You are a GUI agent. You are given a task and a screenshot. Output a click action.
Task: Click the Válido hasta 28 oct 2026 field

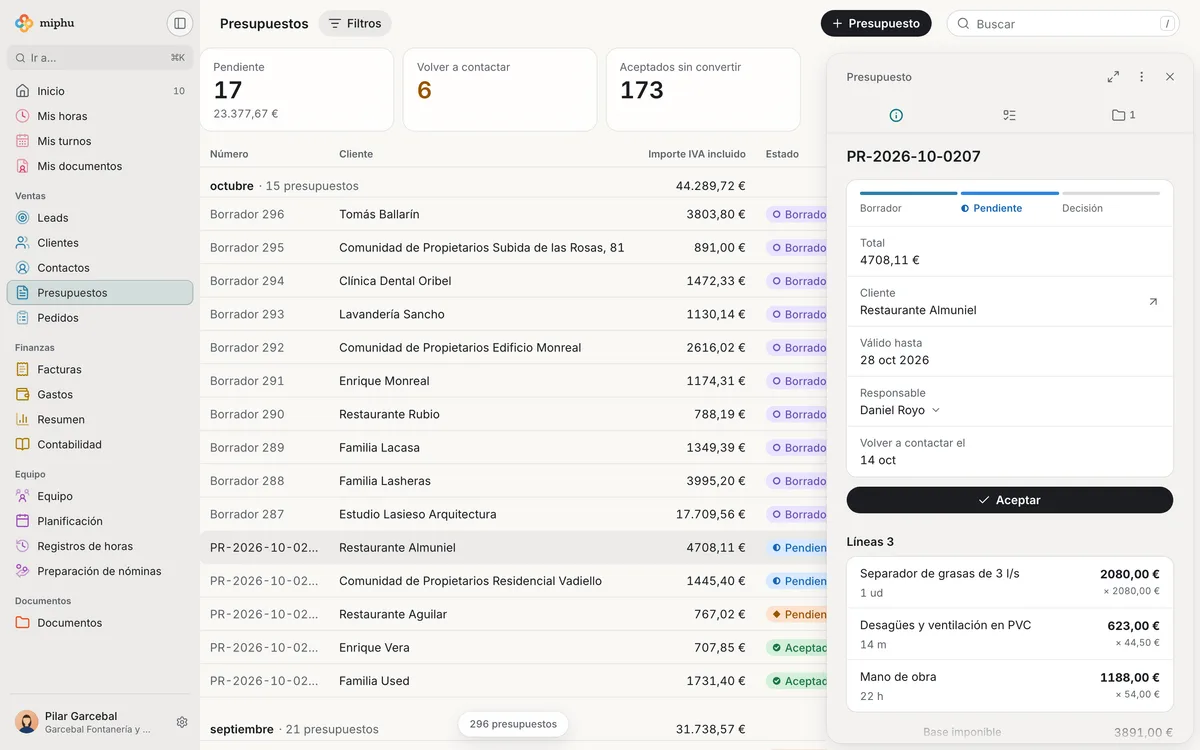1009,351
